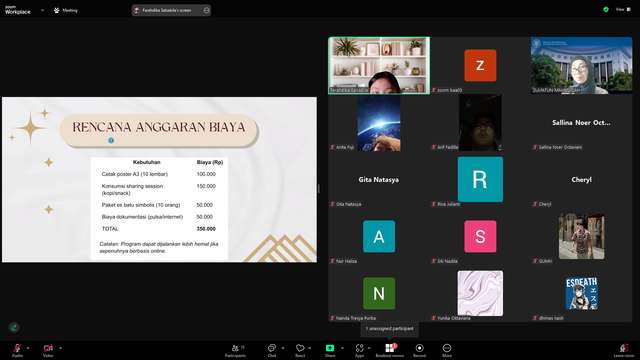This screenshot has width=640, height=360.
Task: Select the ZULFATUN MAHMUDAH video tile
Action: click(581, 65)
